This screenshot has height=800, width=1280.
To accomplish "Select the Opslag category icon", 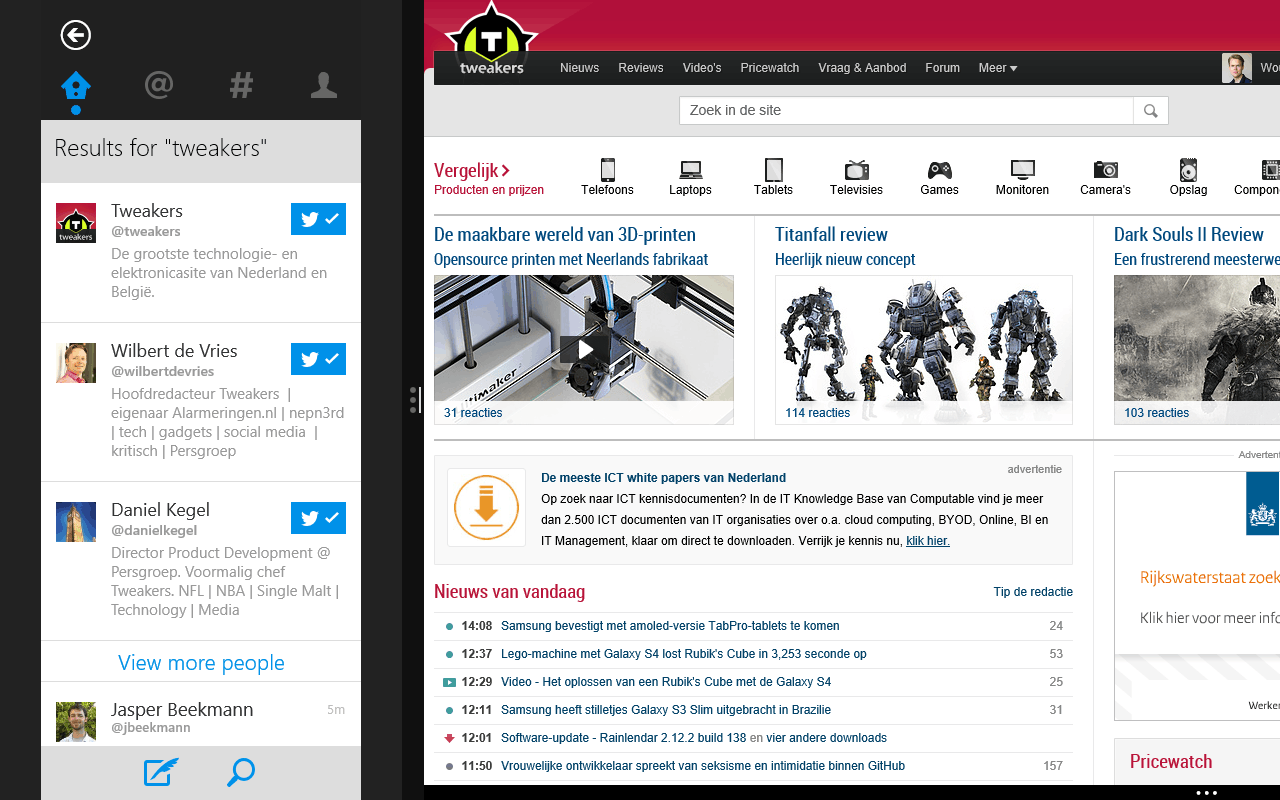I will (x=1188, y=170).
